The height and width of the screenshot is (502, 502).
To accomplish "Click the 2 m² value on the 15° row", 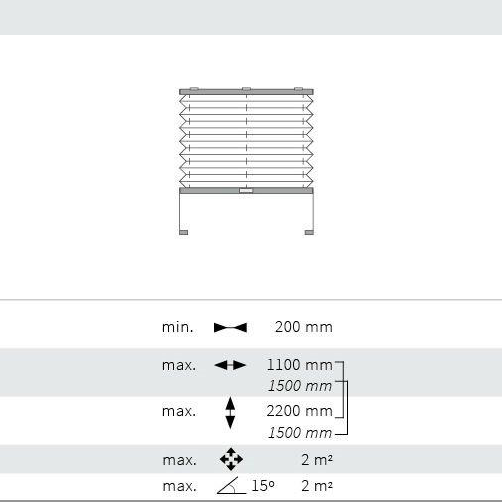I will click(317, 486).
